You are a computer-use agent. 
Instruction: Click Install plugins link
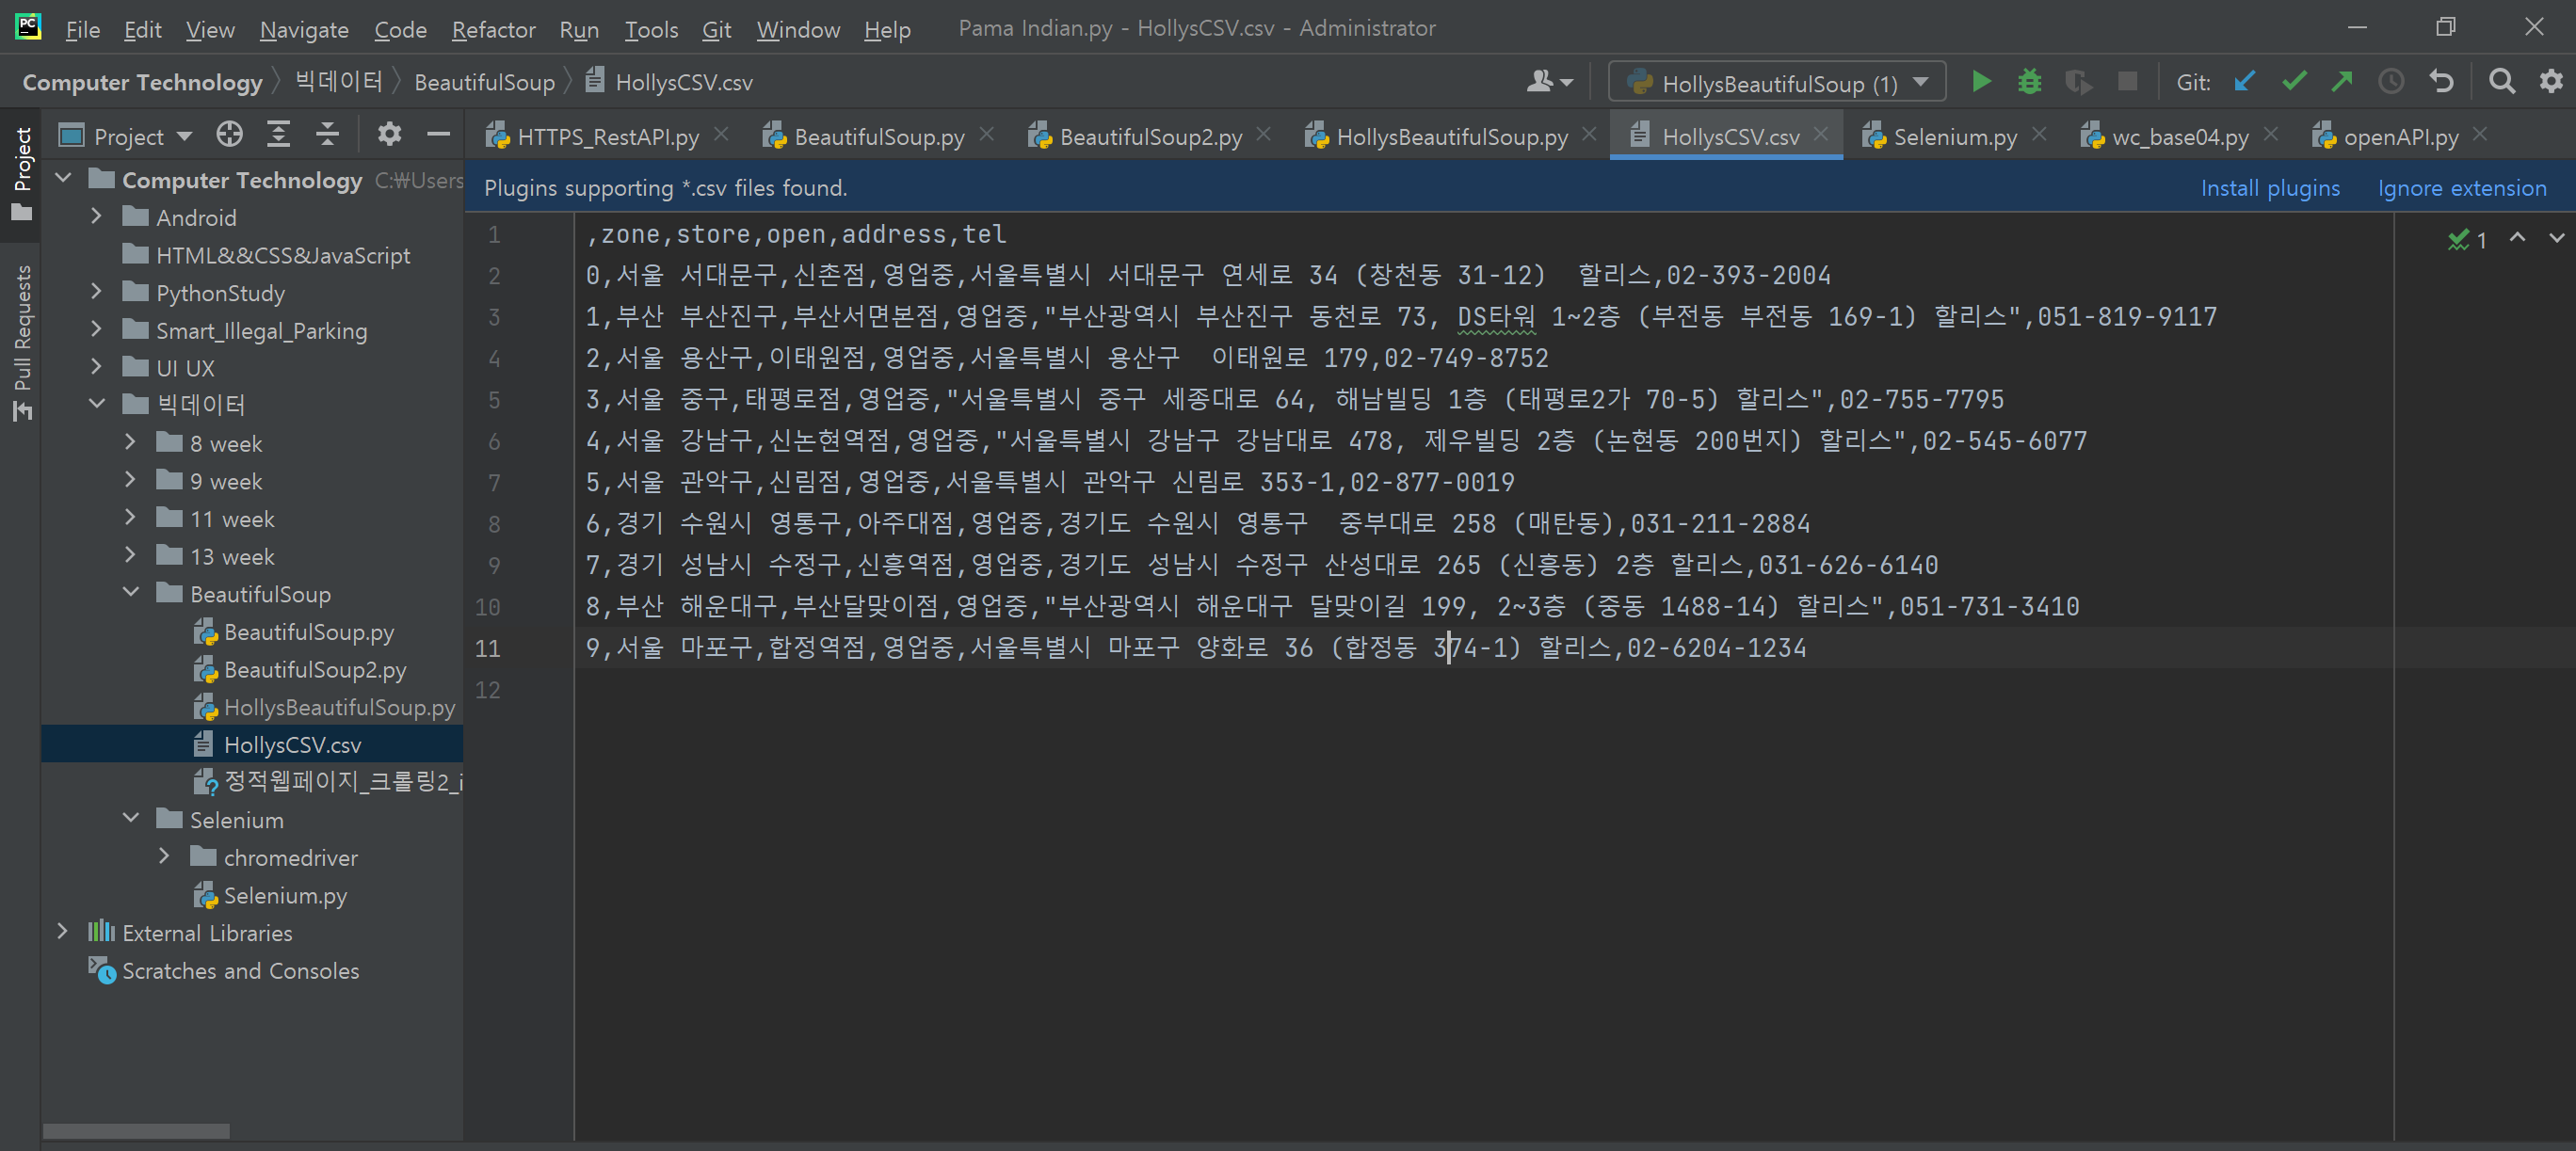[2269, 188]
